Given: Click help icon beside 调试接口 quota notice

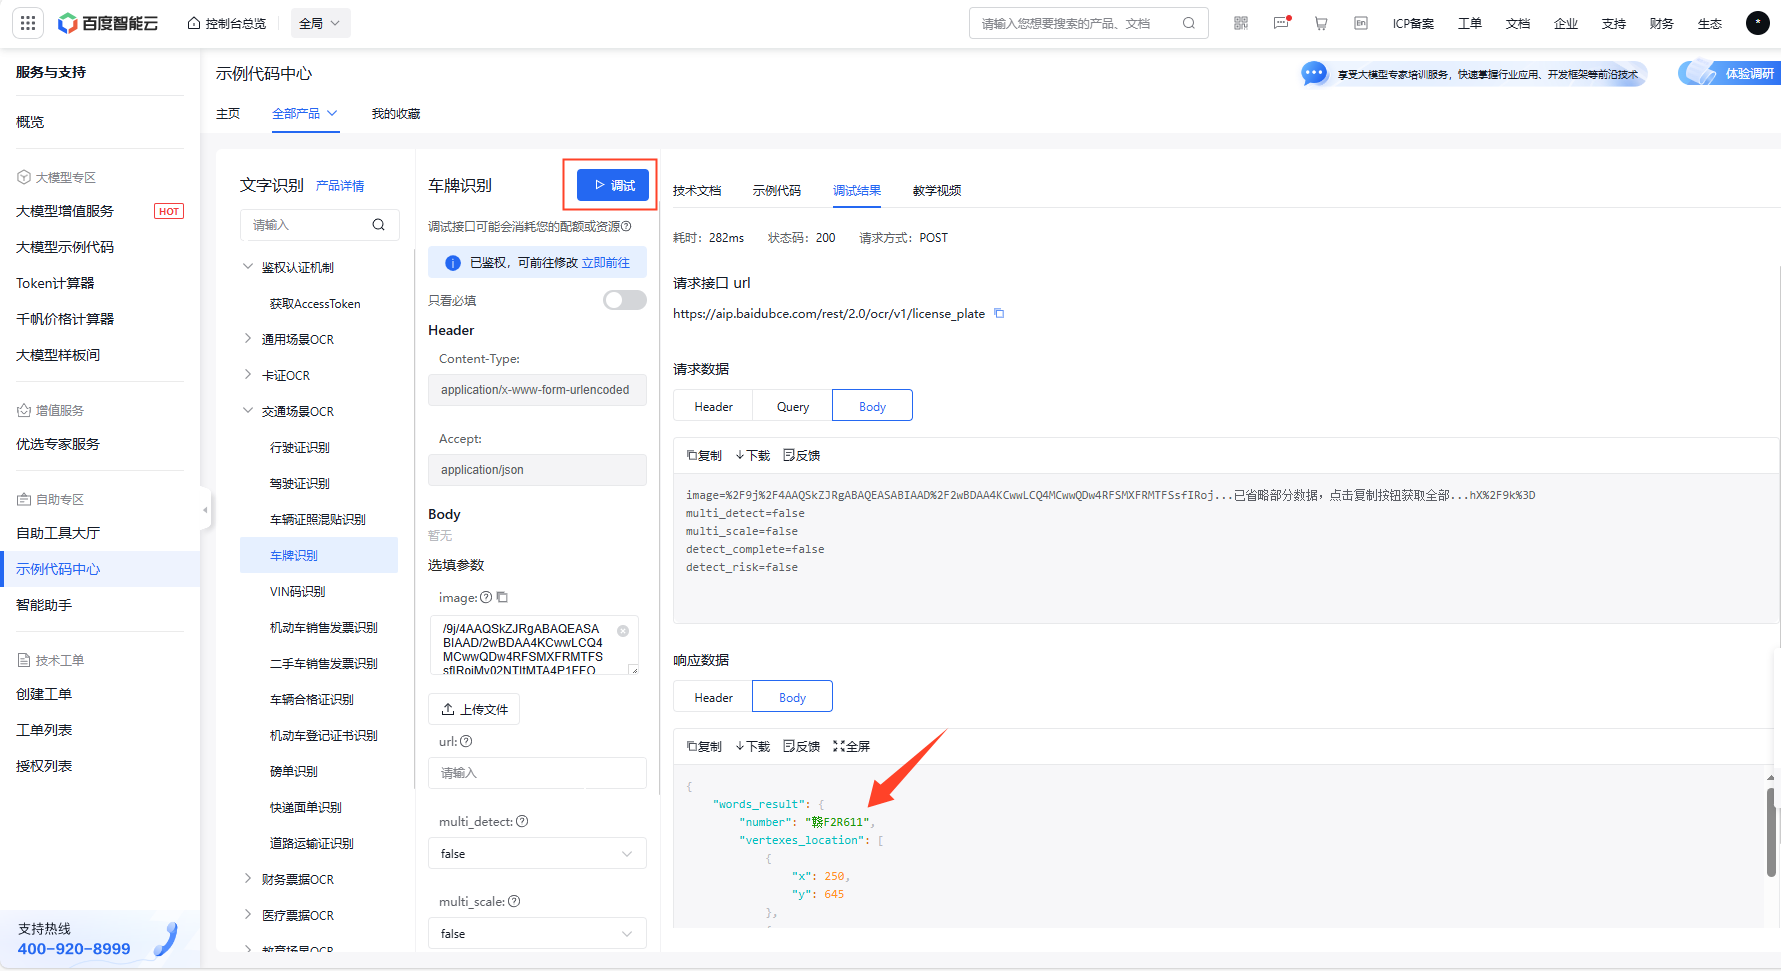Looking at the screenshot, I should click(626, 226).
